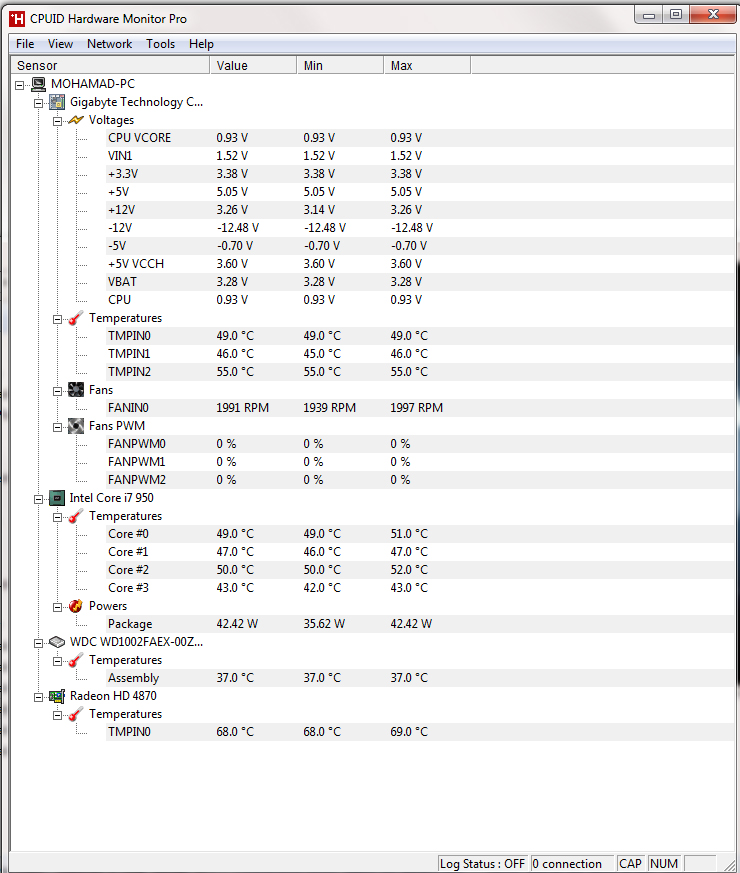Viewport: 740px width, 873px height.
Task: Select the VIN1 voltage row
Action: (420, 156)
